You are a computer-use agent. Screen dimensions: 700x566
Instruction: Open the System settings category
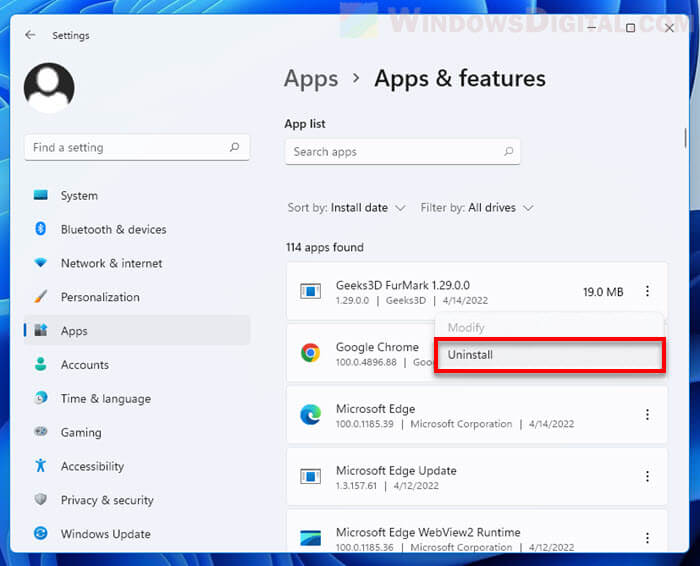(x=137, y=196)
